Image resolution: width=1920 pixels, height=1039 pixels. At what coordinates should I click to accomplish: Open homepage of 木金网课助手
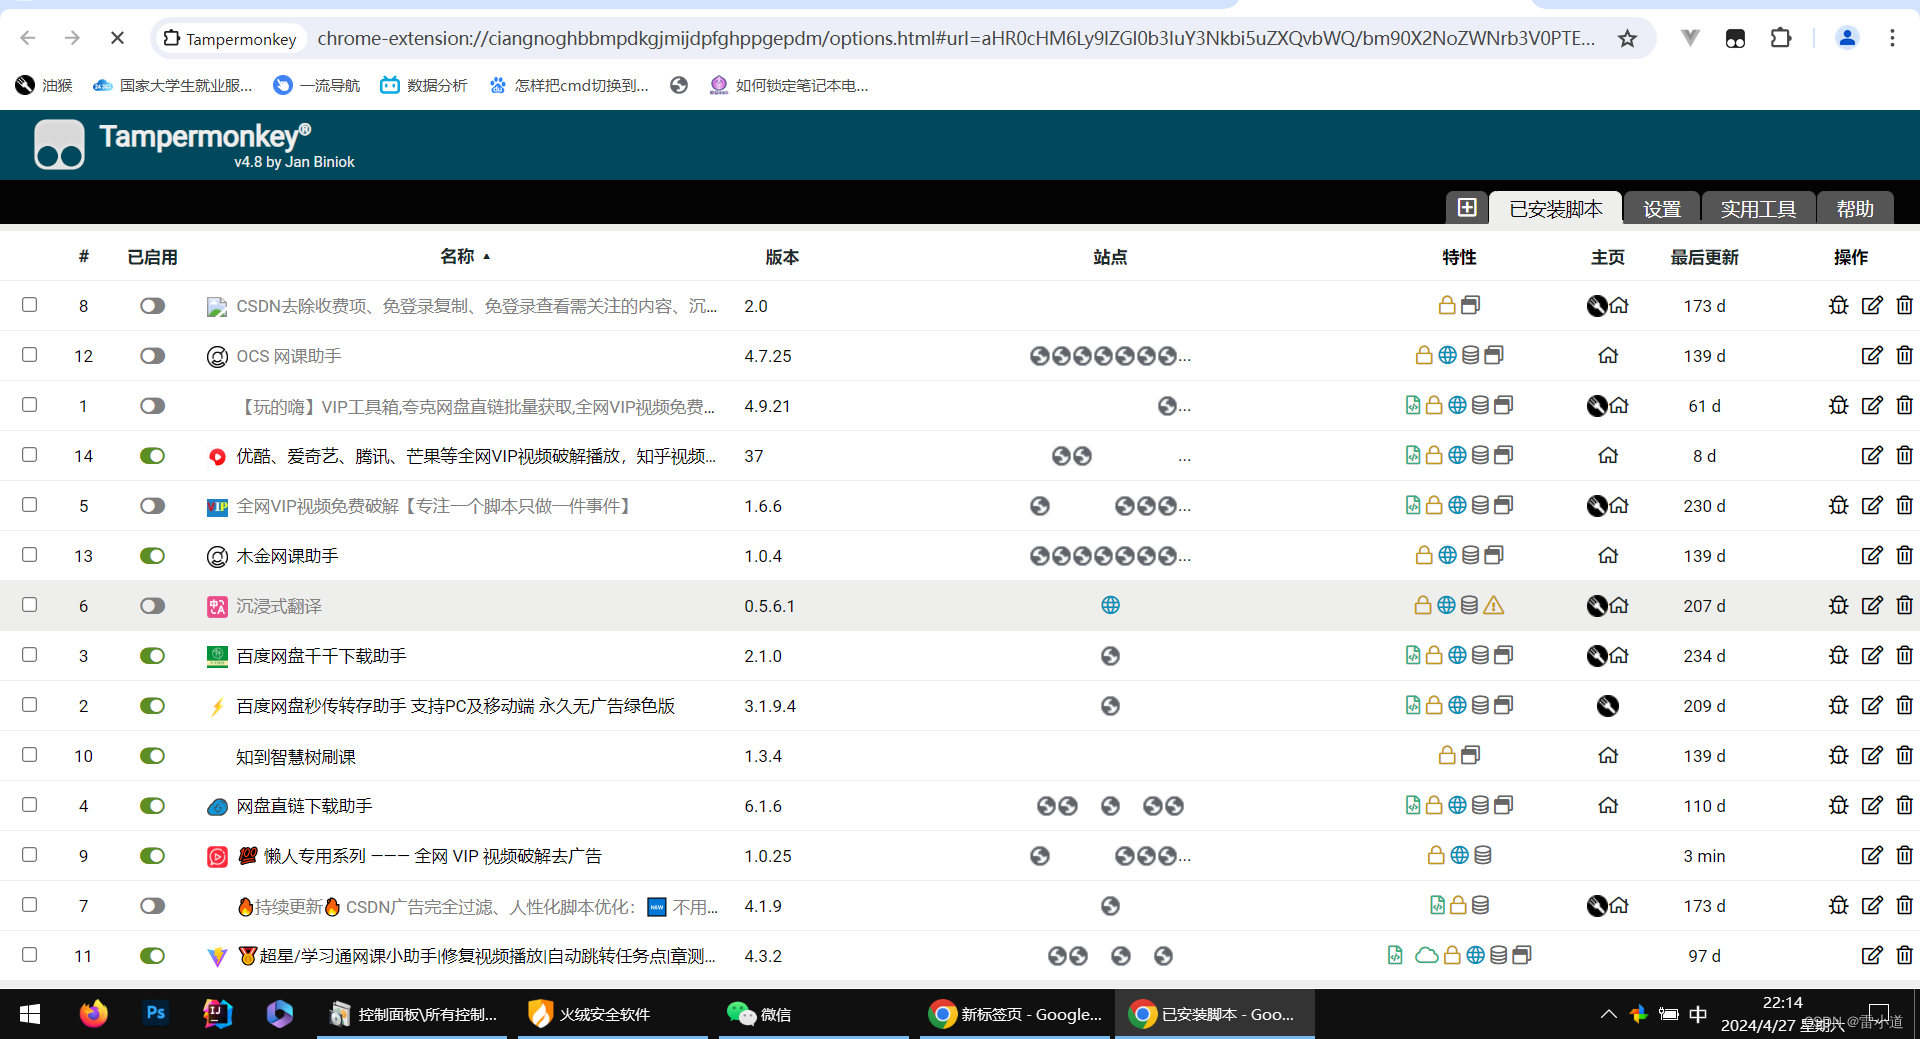[x=1608, y=555]
